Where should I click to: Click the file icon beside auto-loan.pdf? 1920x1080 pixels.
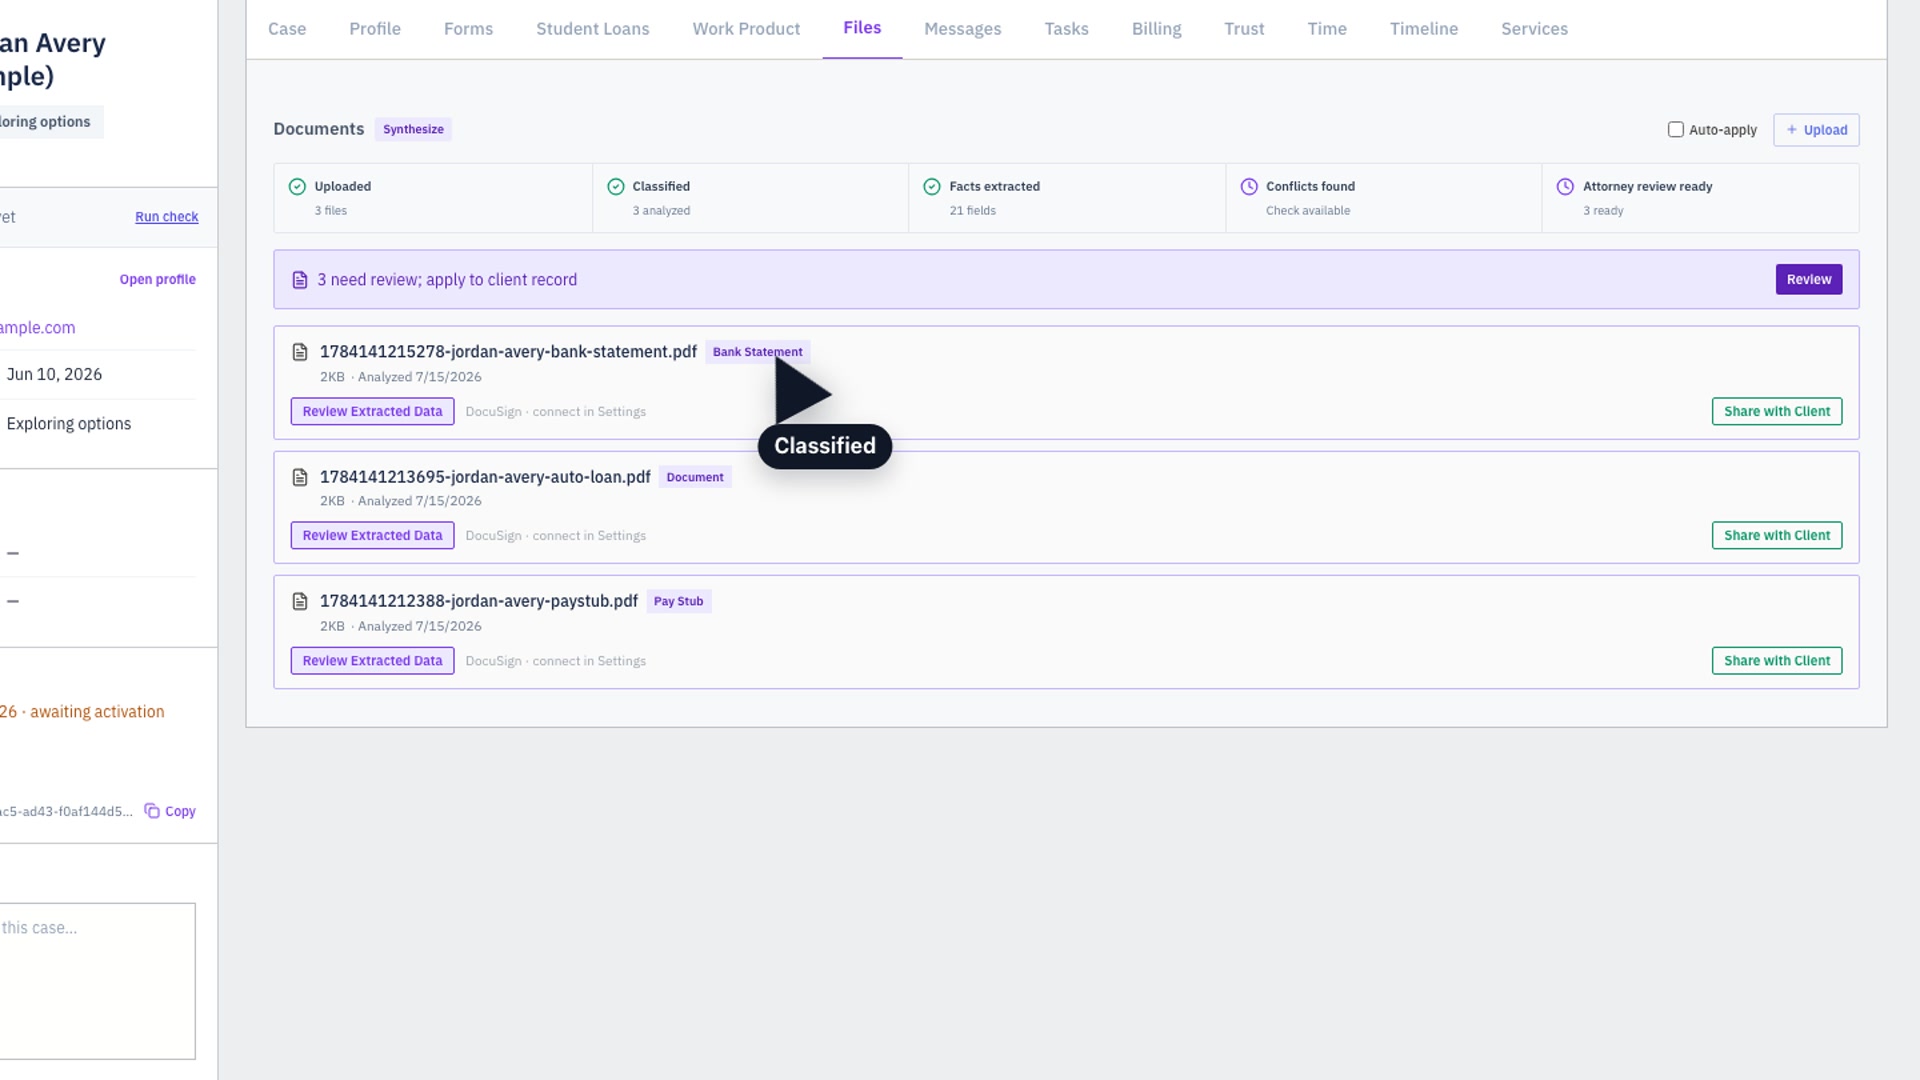pos(300,477)
